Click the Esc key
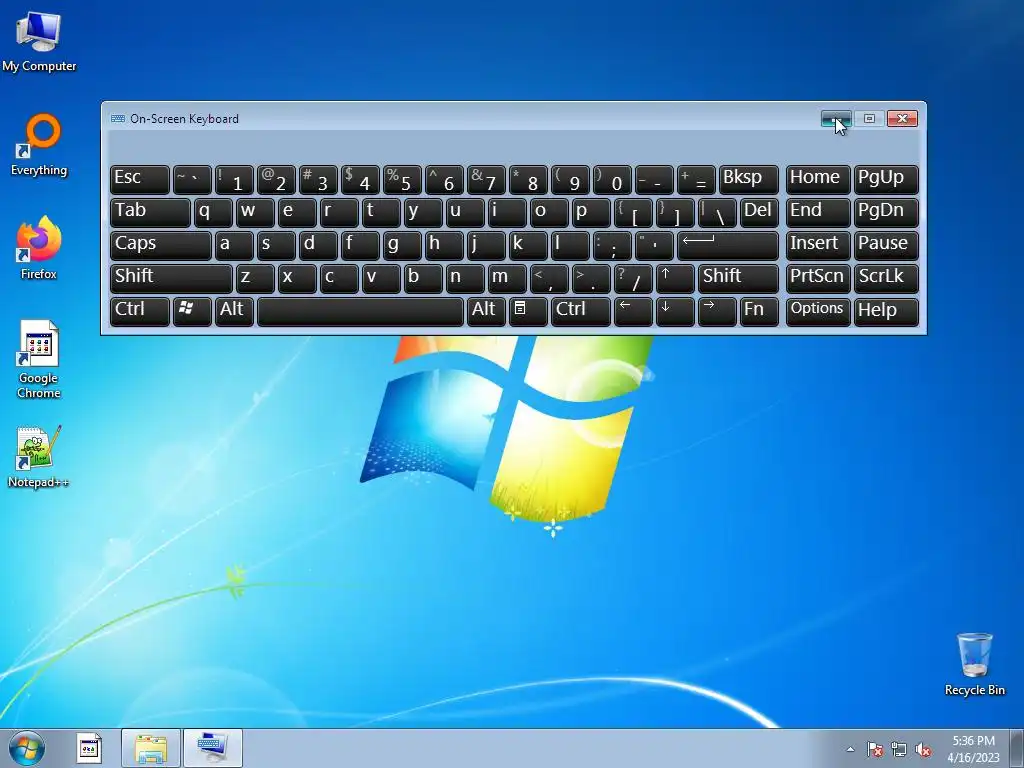 click(140, 179)
